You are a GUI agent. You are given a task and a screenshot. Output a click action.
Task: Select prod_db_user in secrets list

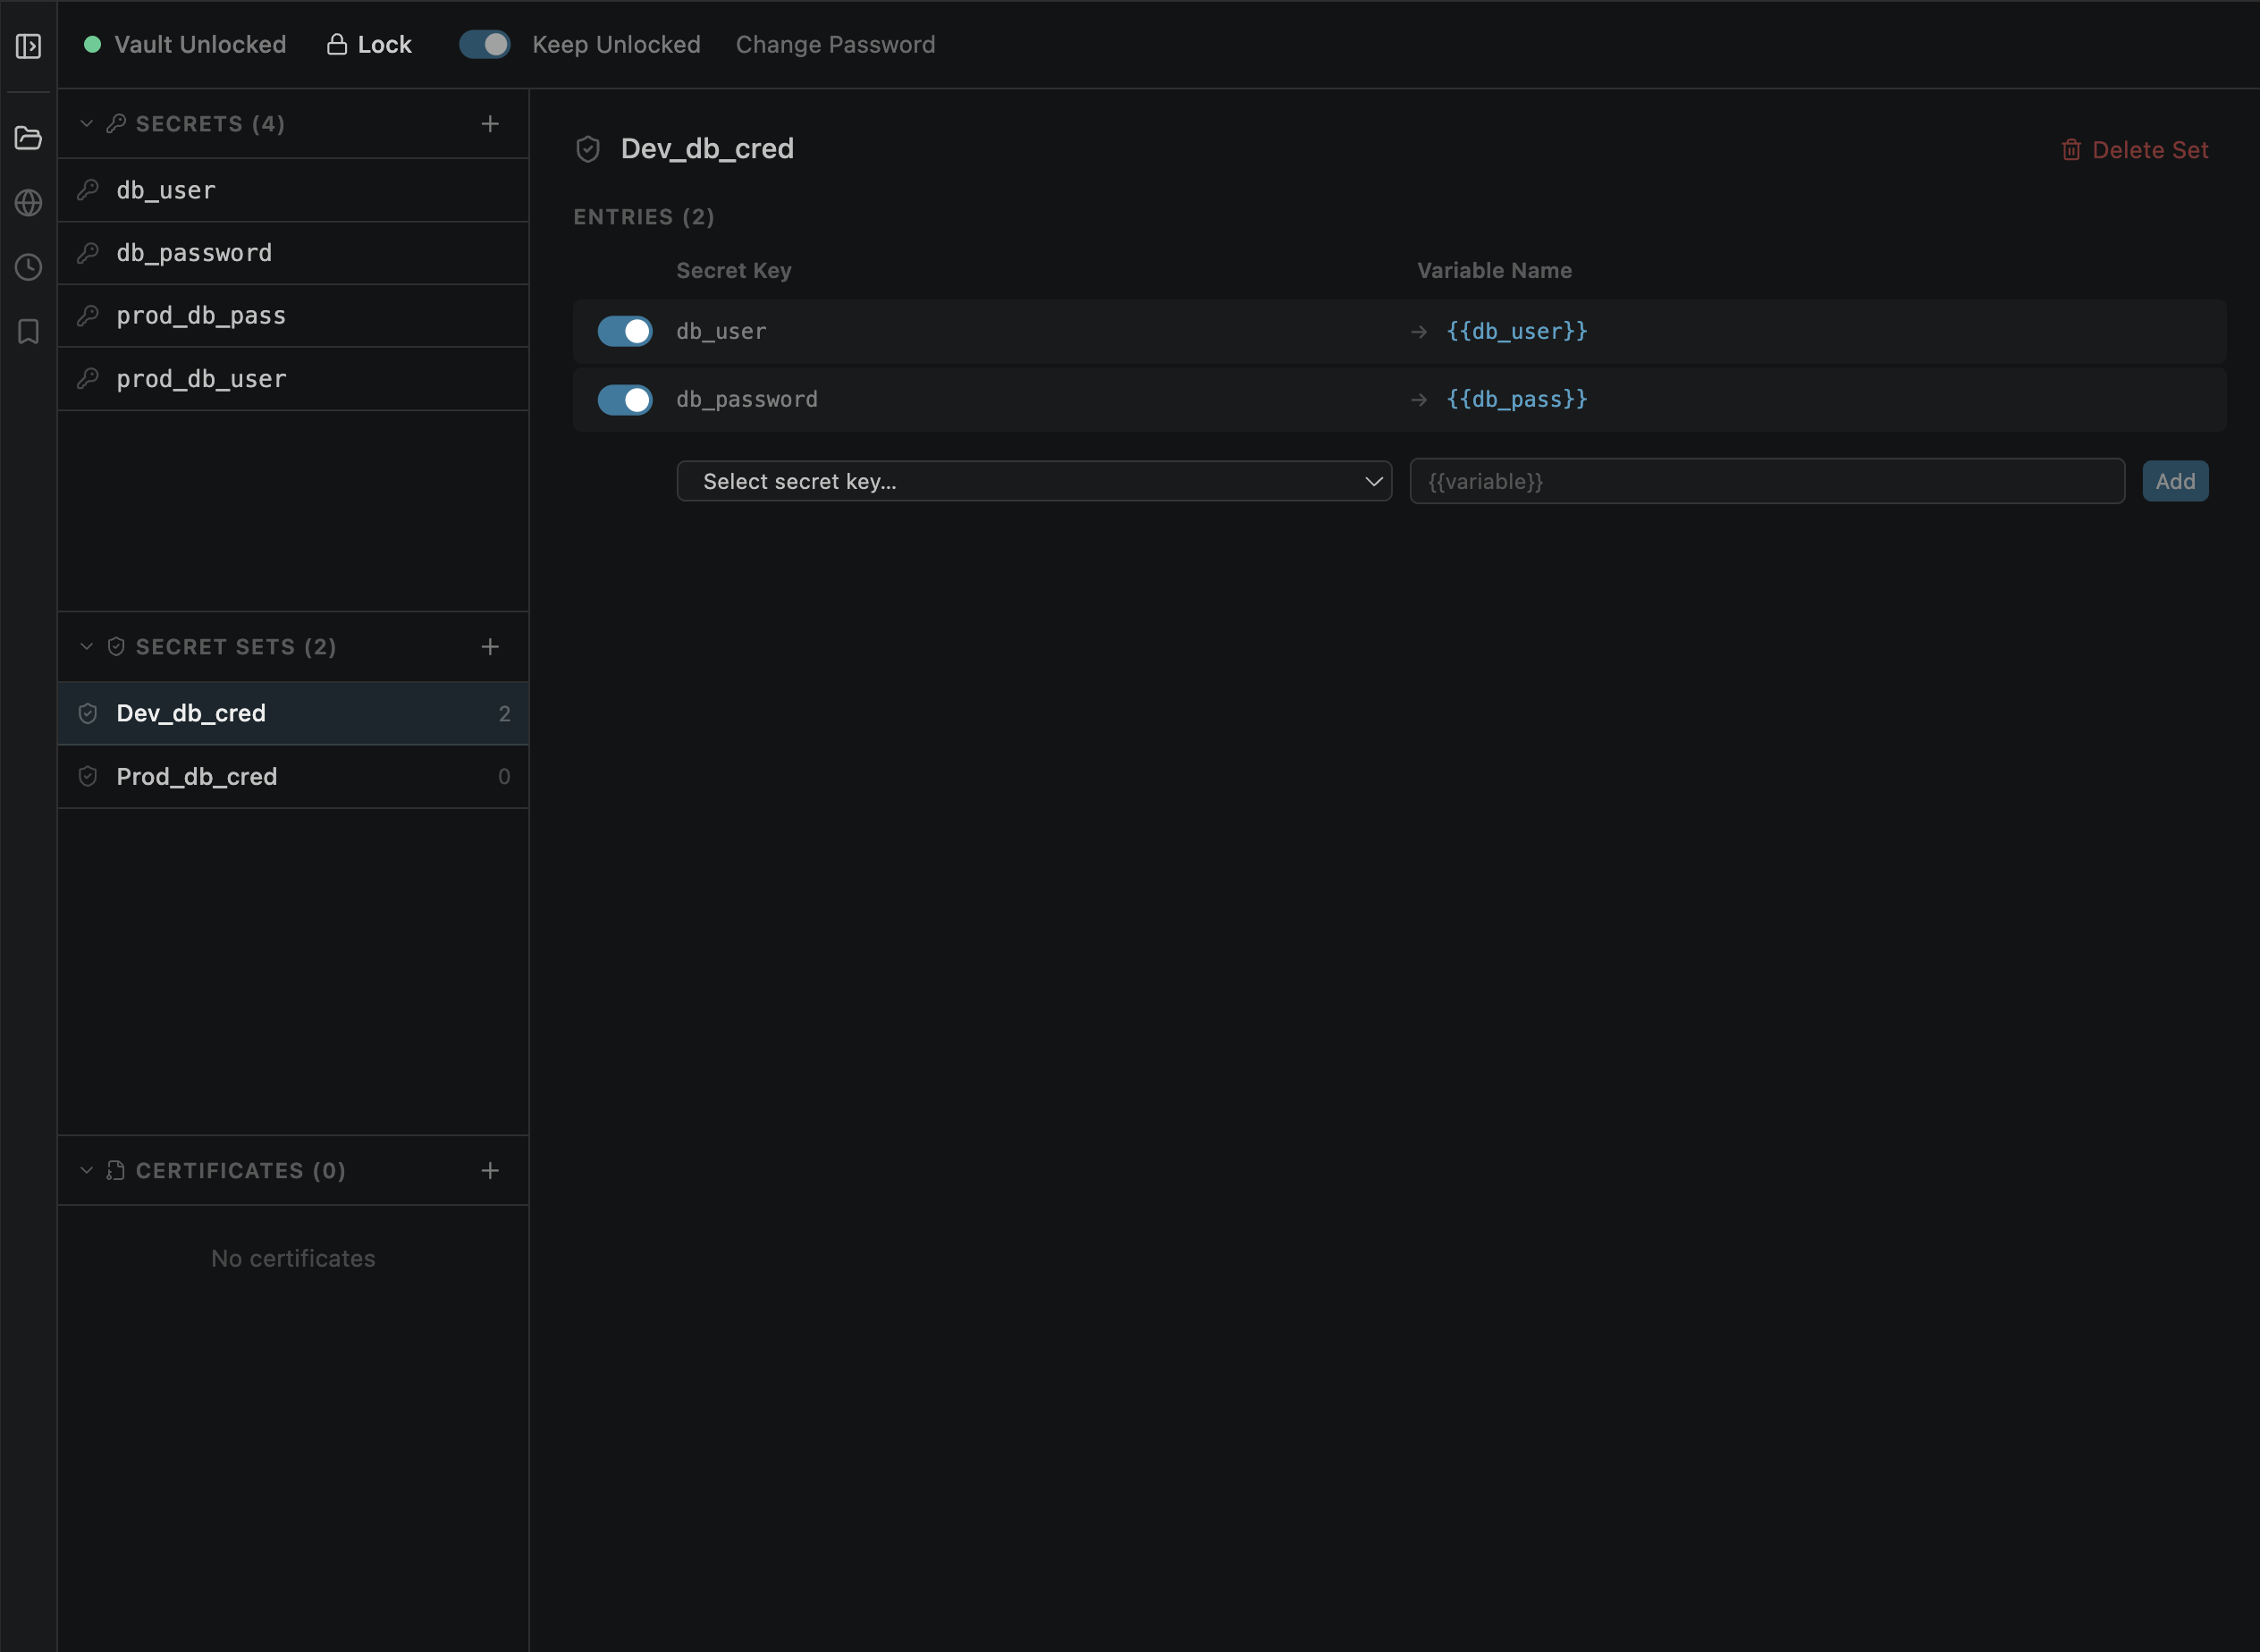(293, 379)
